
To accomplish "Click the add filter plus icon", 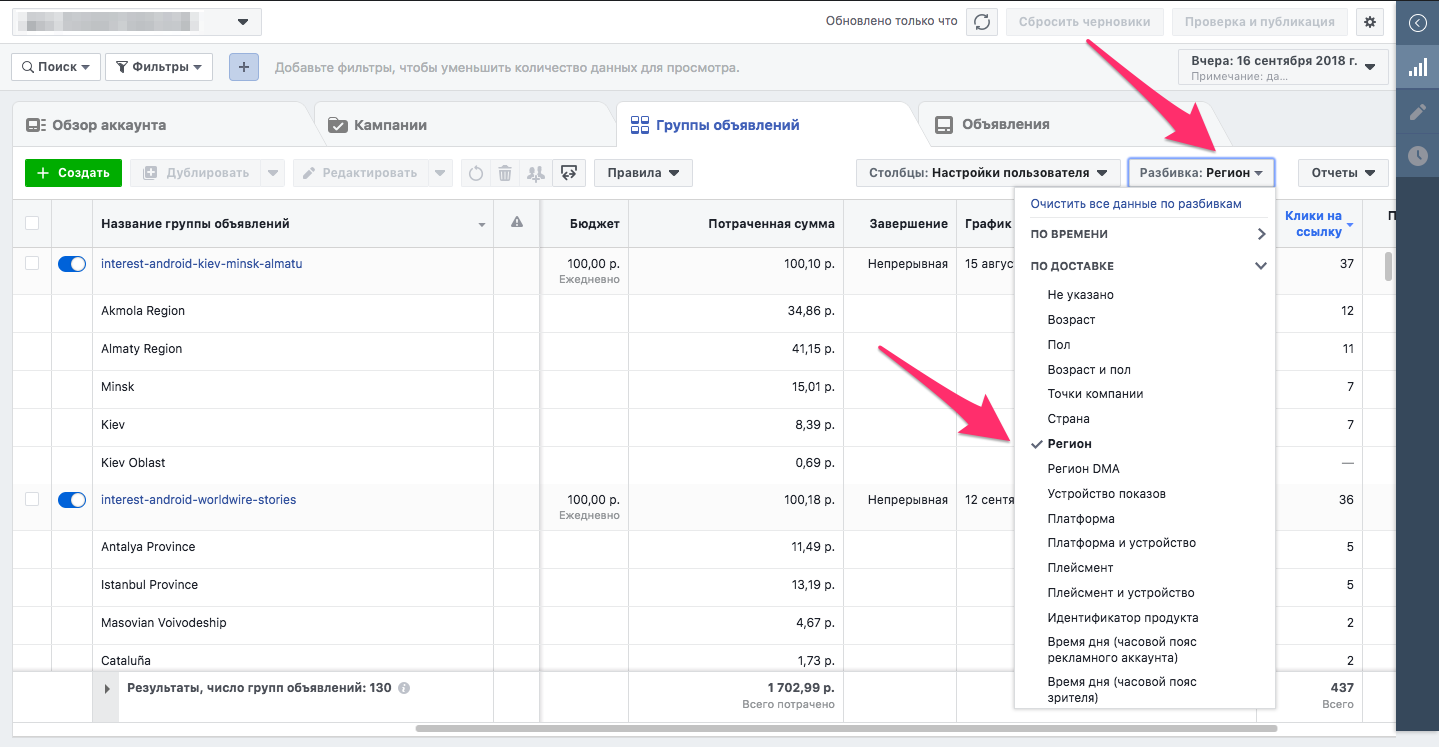I will [x=243, y=67].
